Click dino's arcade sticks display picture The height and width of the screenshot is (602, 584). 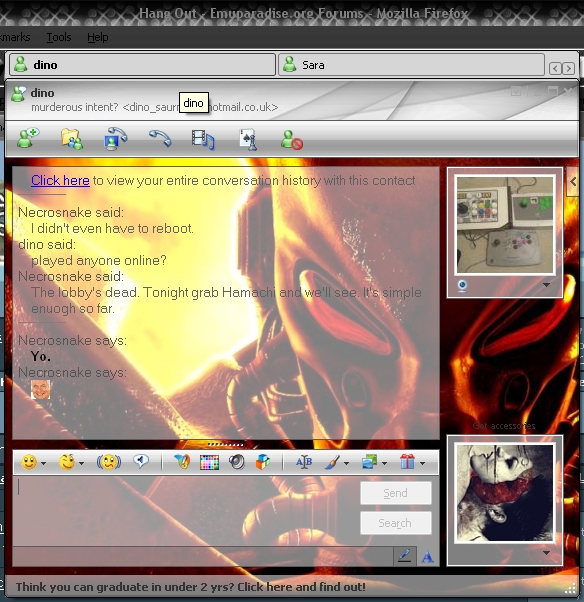click(505, 225)
